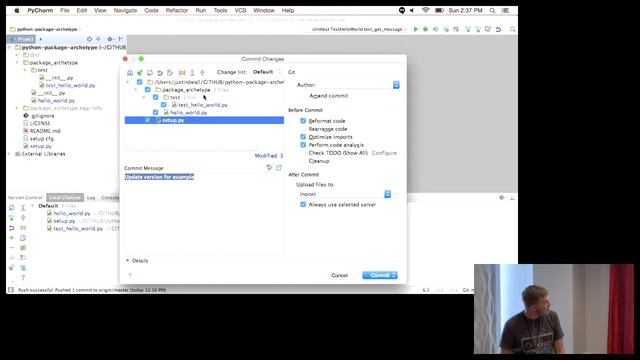Click the green Run button in toolbar
640x360 pixels.
click(x=416, y=29)
